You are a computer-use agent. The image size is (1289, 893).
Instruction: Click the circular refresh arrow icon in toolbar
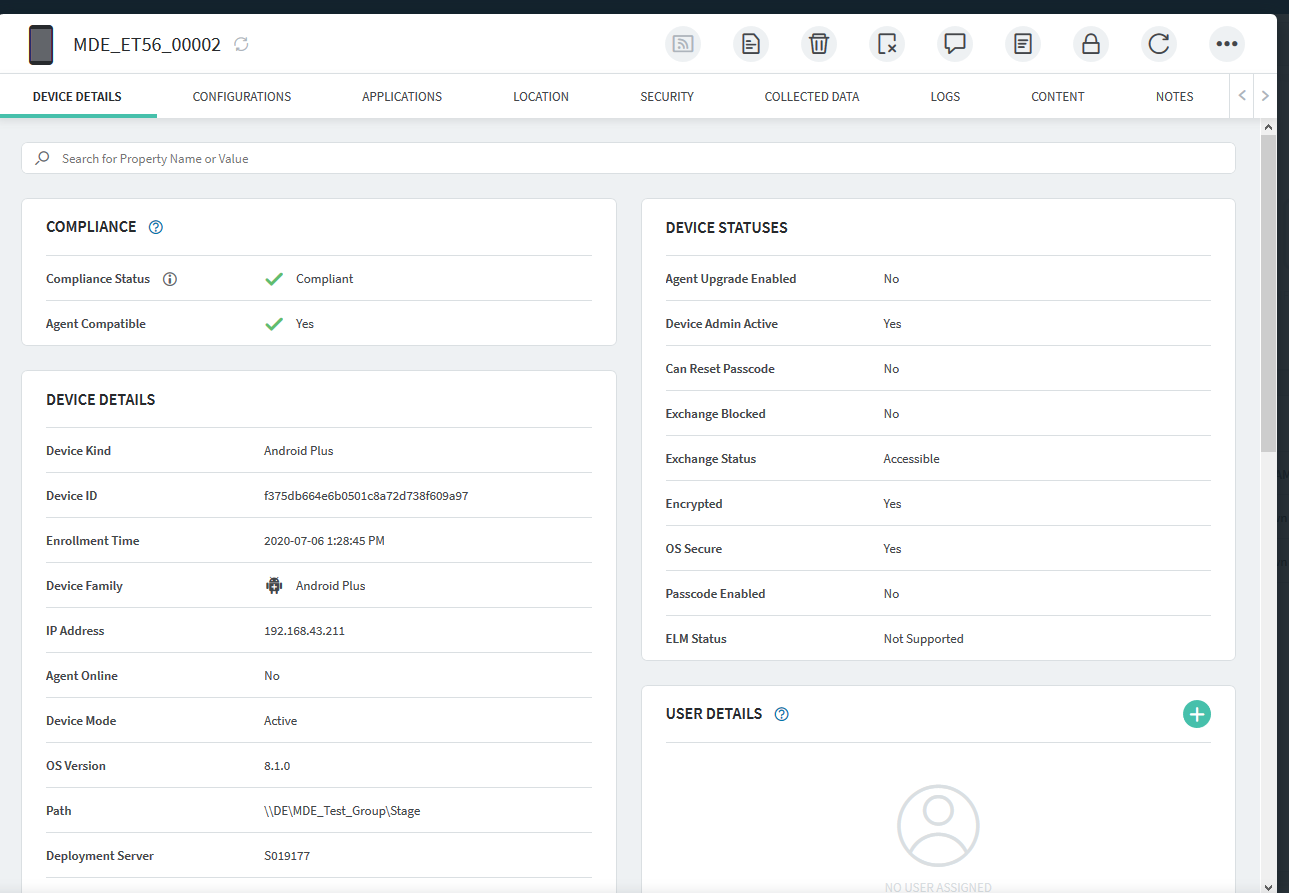1158,44
